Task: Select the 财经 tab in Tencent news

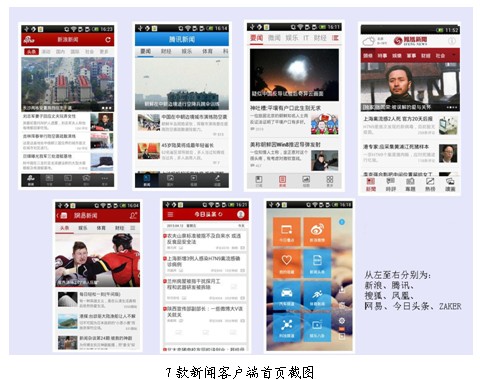Action: click(166, 51)
